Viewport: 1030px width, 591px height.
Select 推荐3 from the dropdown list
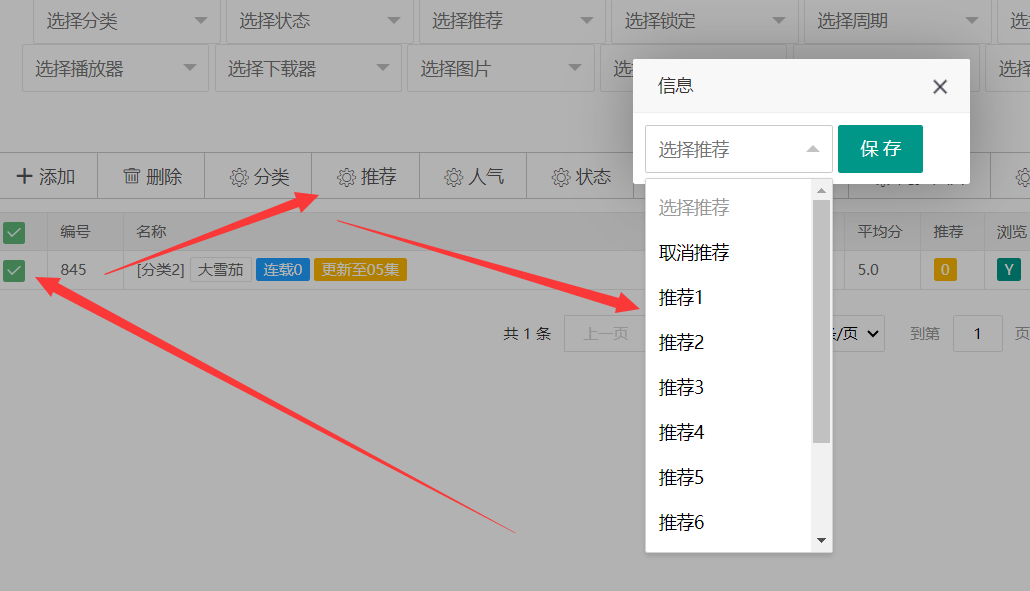coord(728,387)
